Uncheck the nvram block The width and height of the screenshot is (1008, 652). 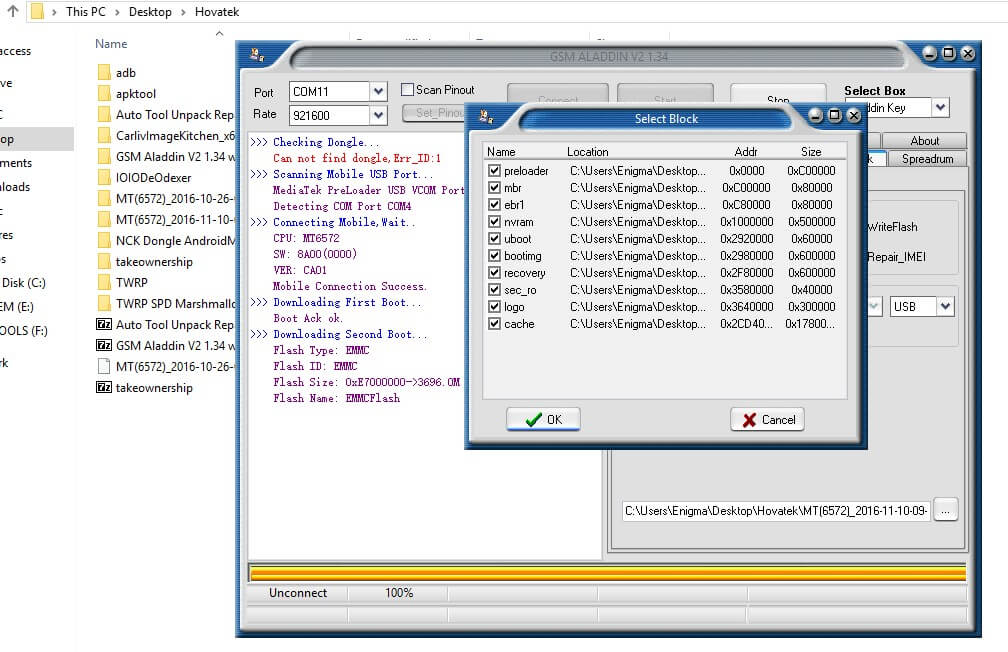(x=494, y=222)
